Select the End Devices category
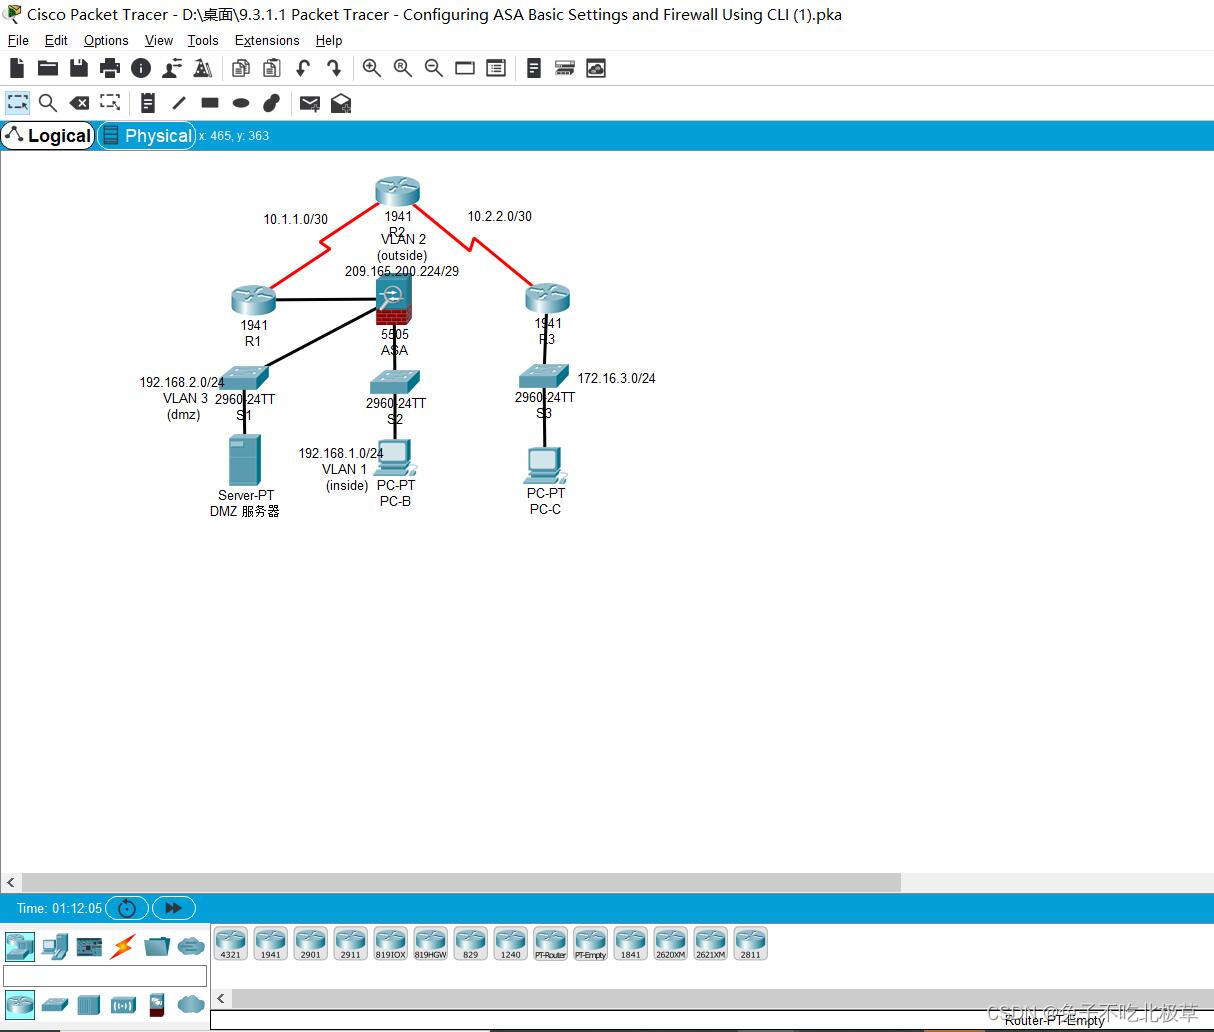 click(54, 946)
